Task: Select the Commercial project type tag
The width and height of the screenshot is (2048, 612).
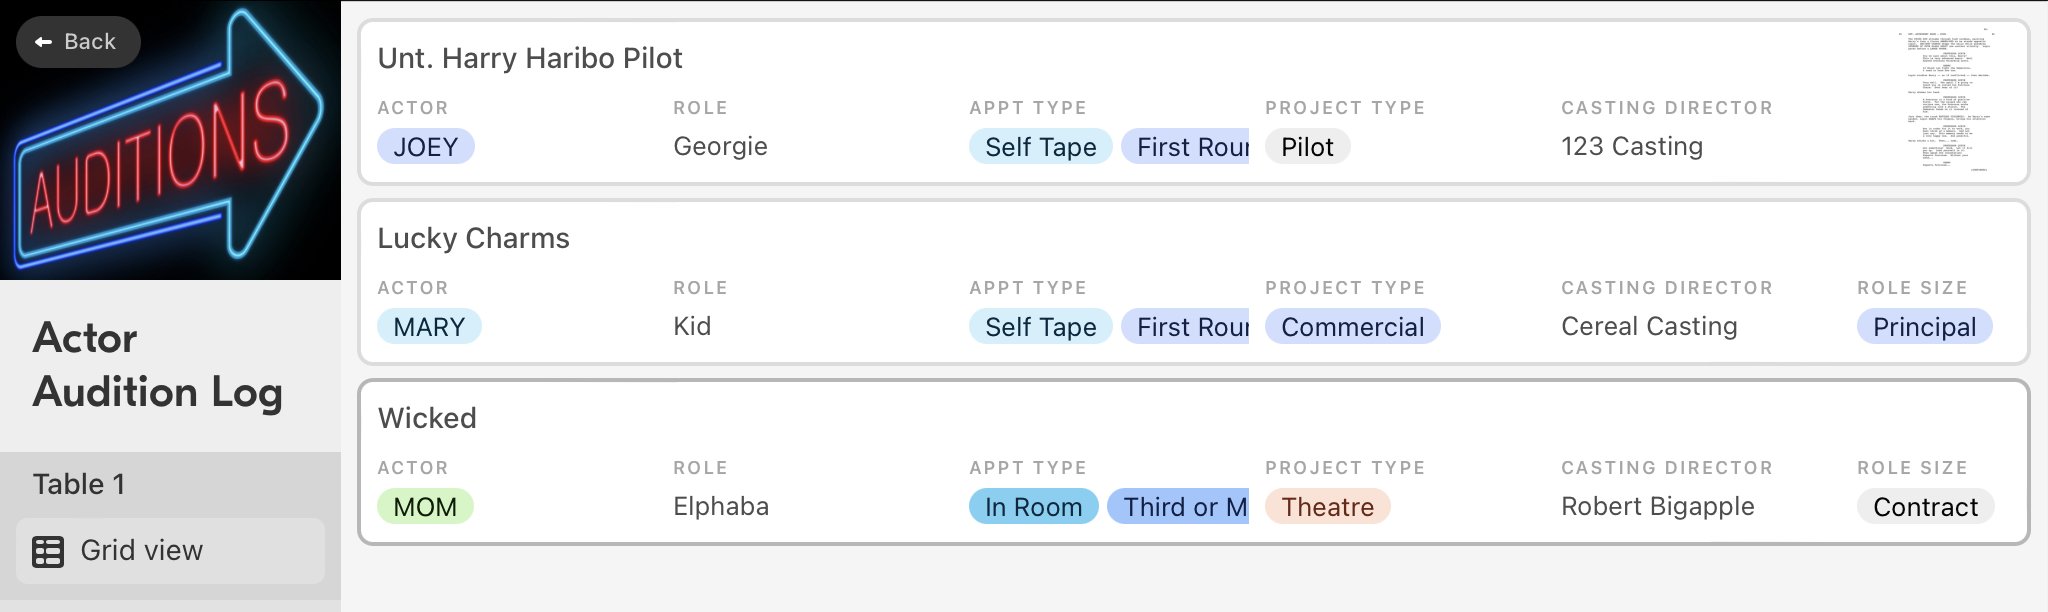Action: point(1352,327)
